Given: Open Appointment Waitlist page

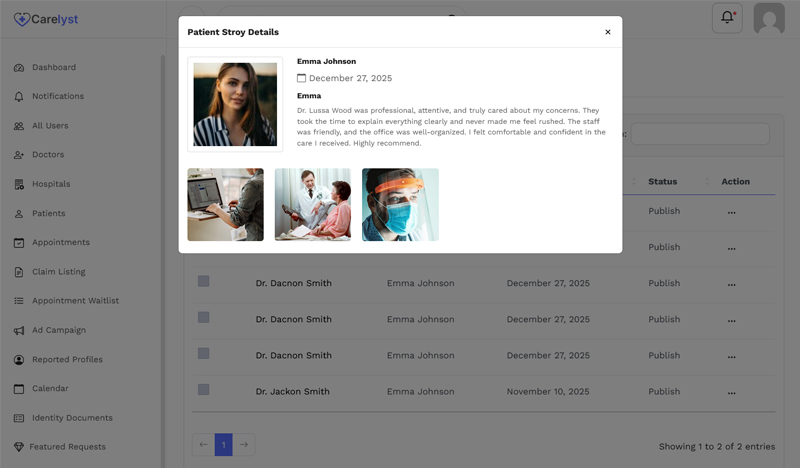Looking at the screenshot, I should pyautogui.click(x=76, y=301).
